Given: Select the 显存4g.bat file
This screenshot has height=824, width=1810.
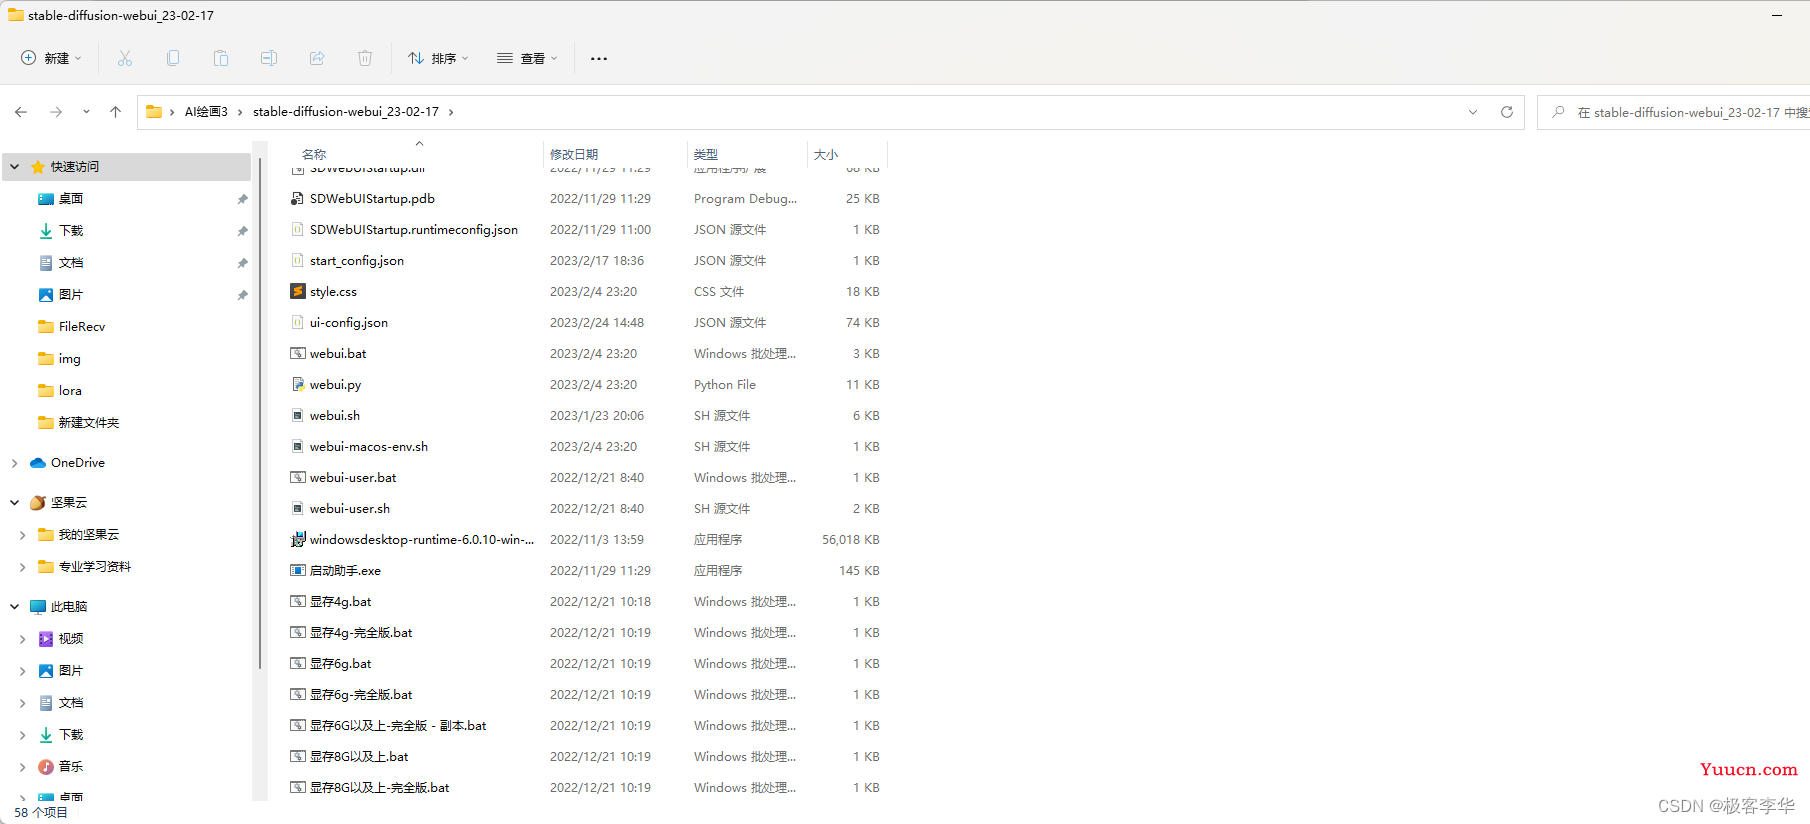Looking at the screenshot, I should pos(341,601).
